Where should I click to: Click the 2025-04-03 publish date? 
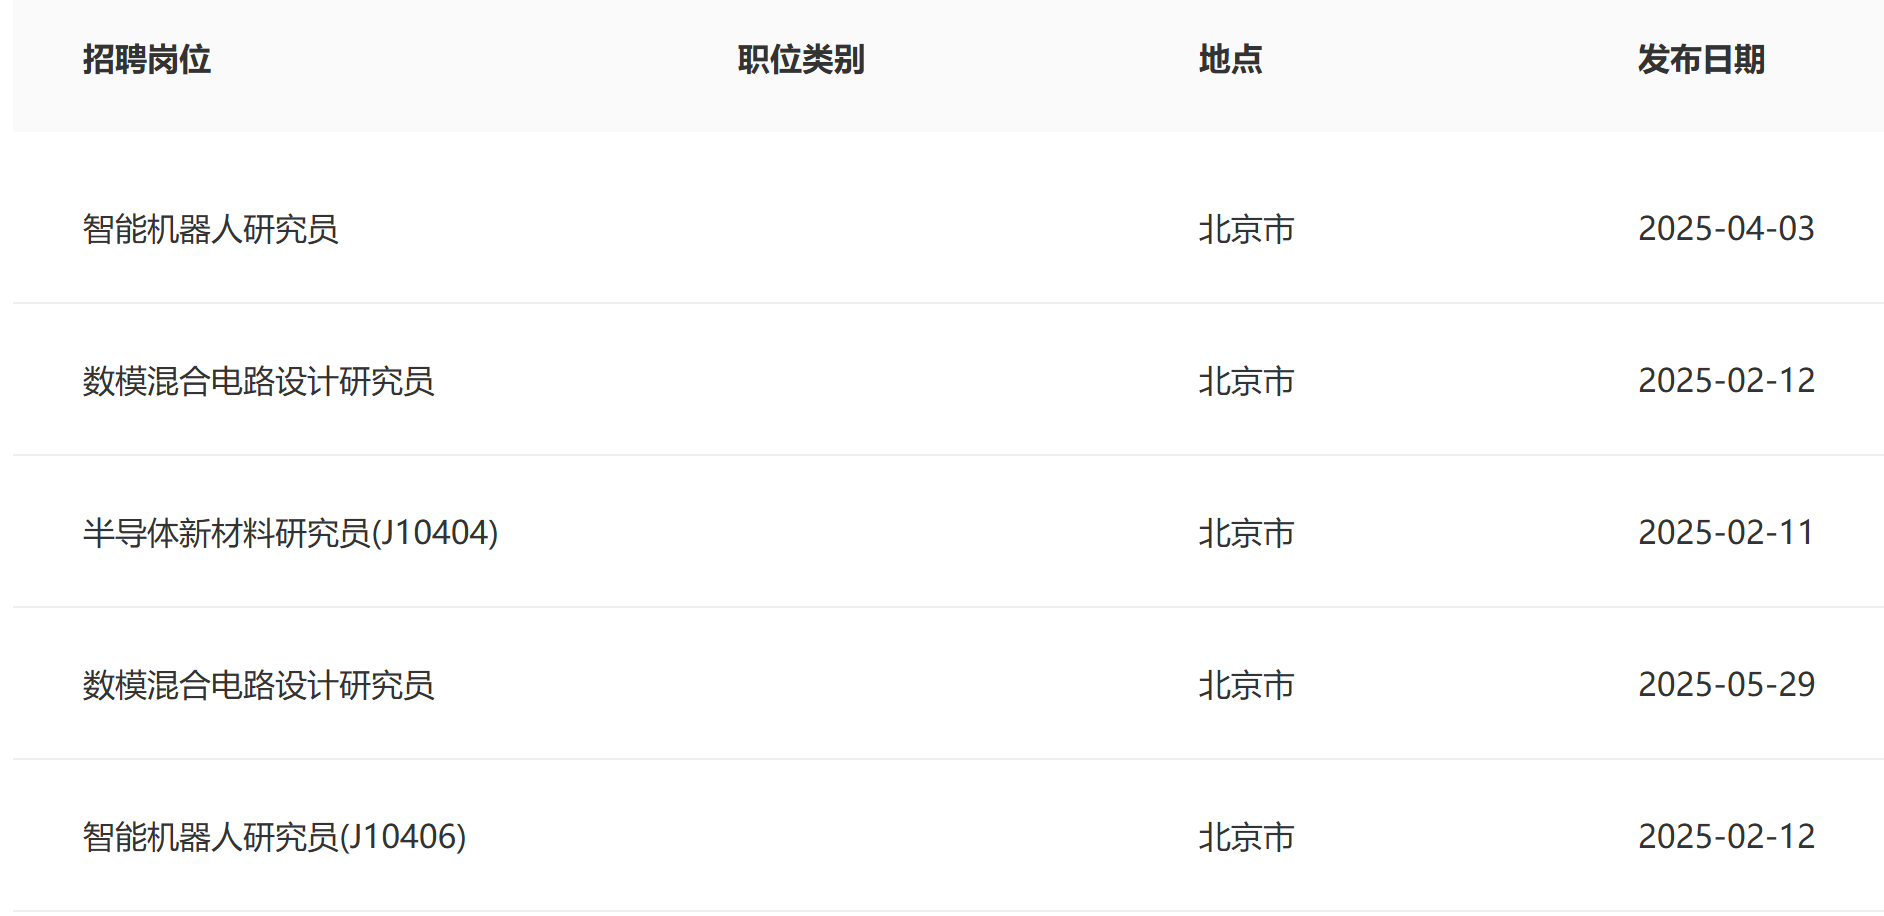[x=1726, y=229]
